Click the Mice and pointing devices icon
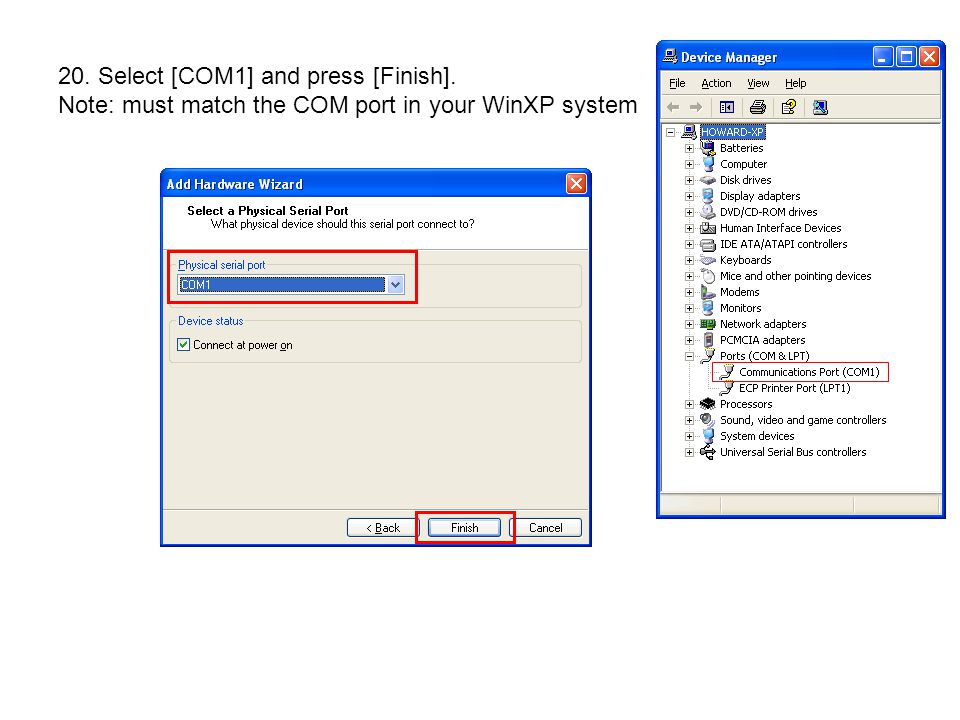 coord(708,276)
